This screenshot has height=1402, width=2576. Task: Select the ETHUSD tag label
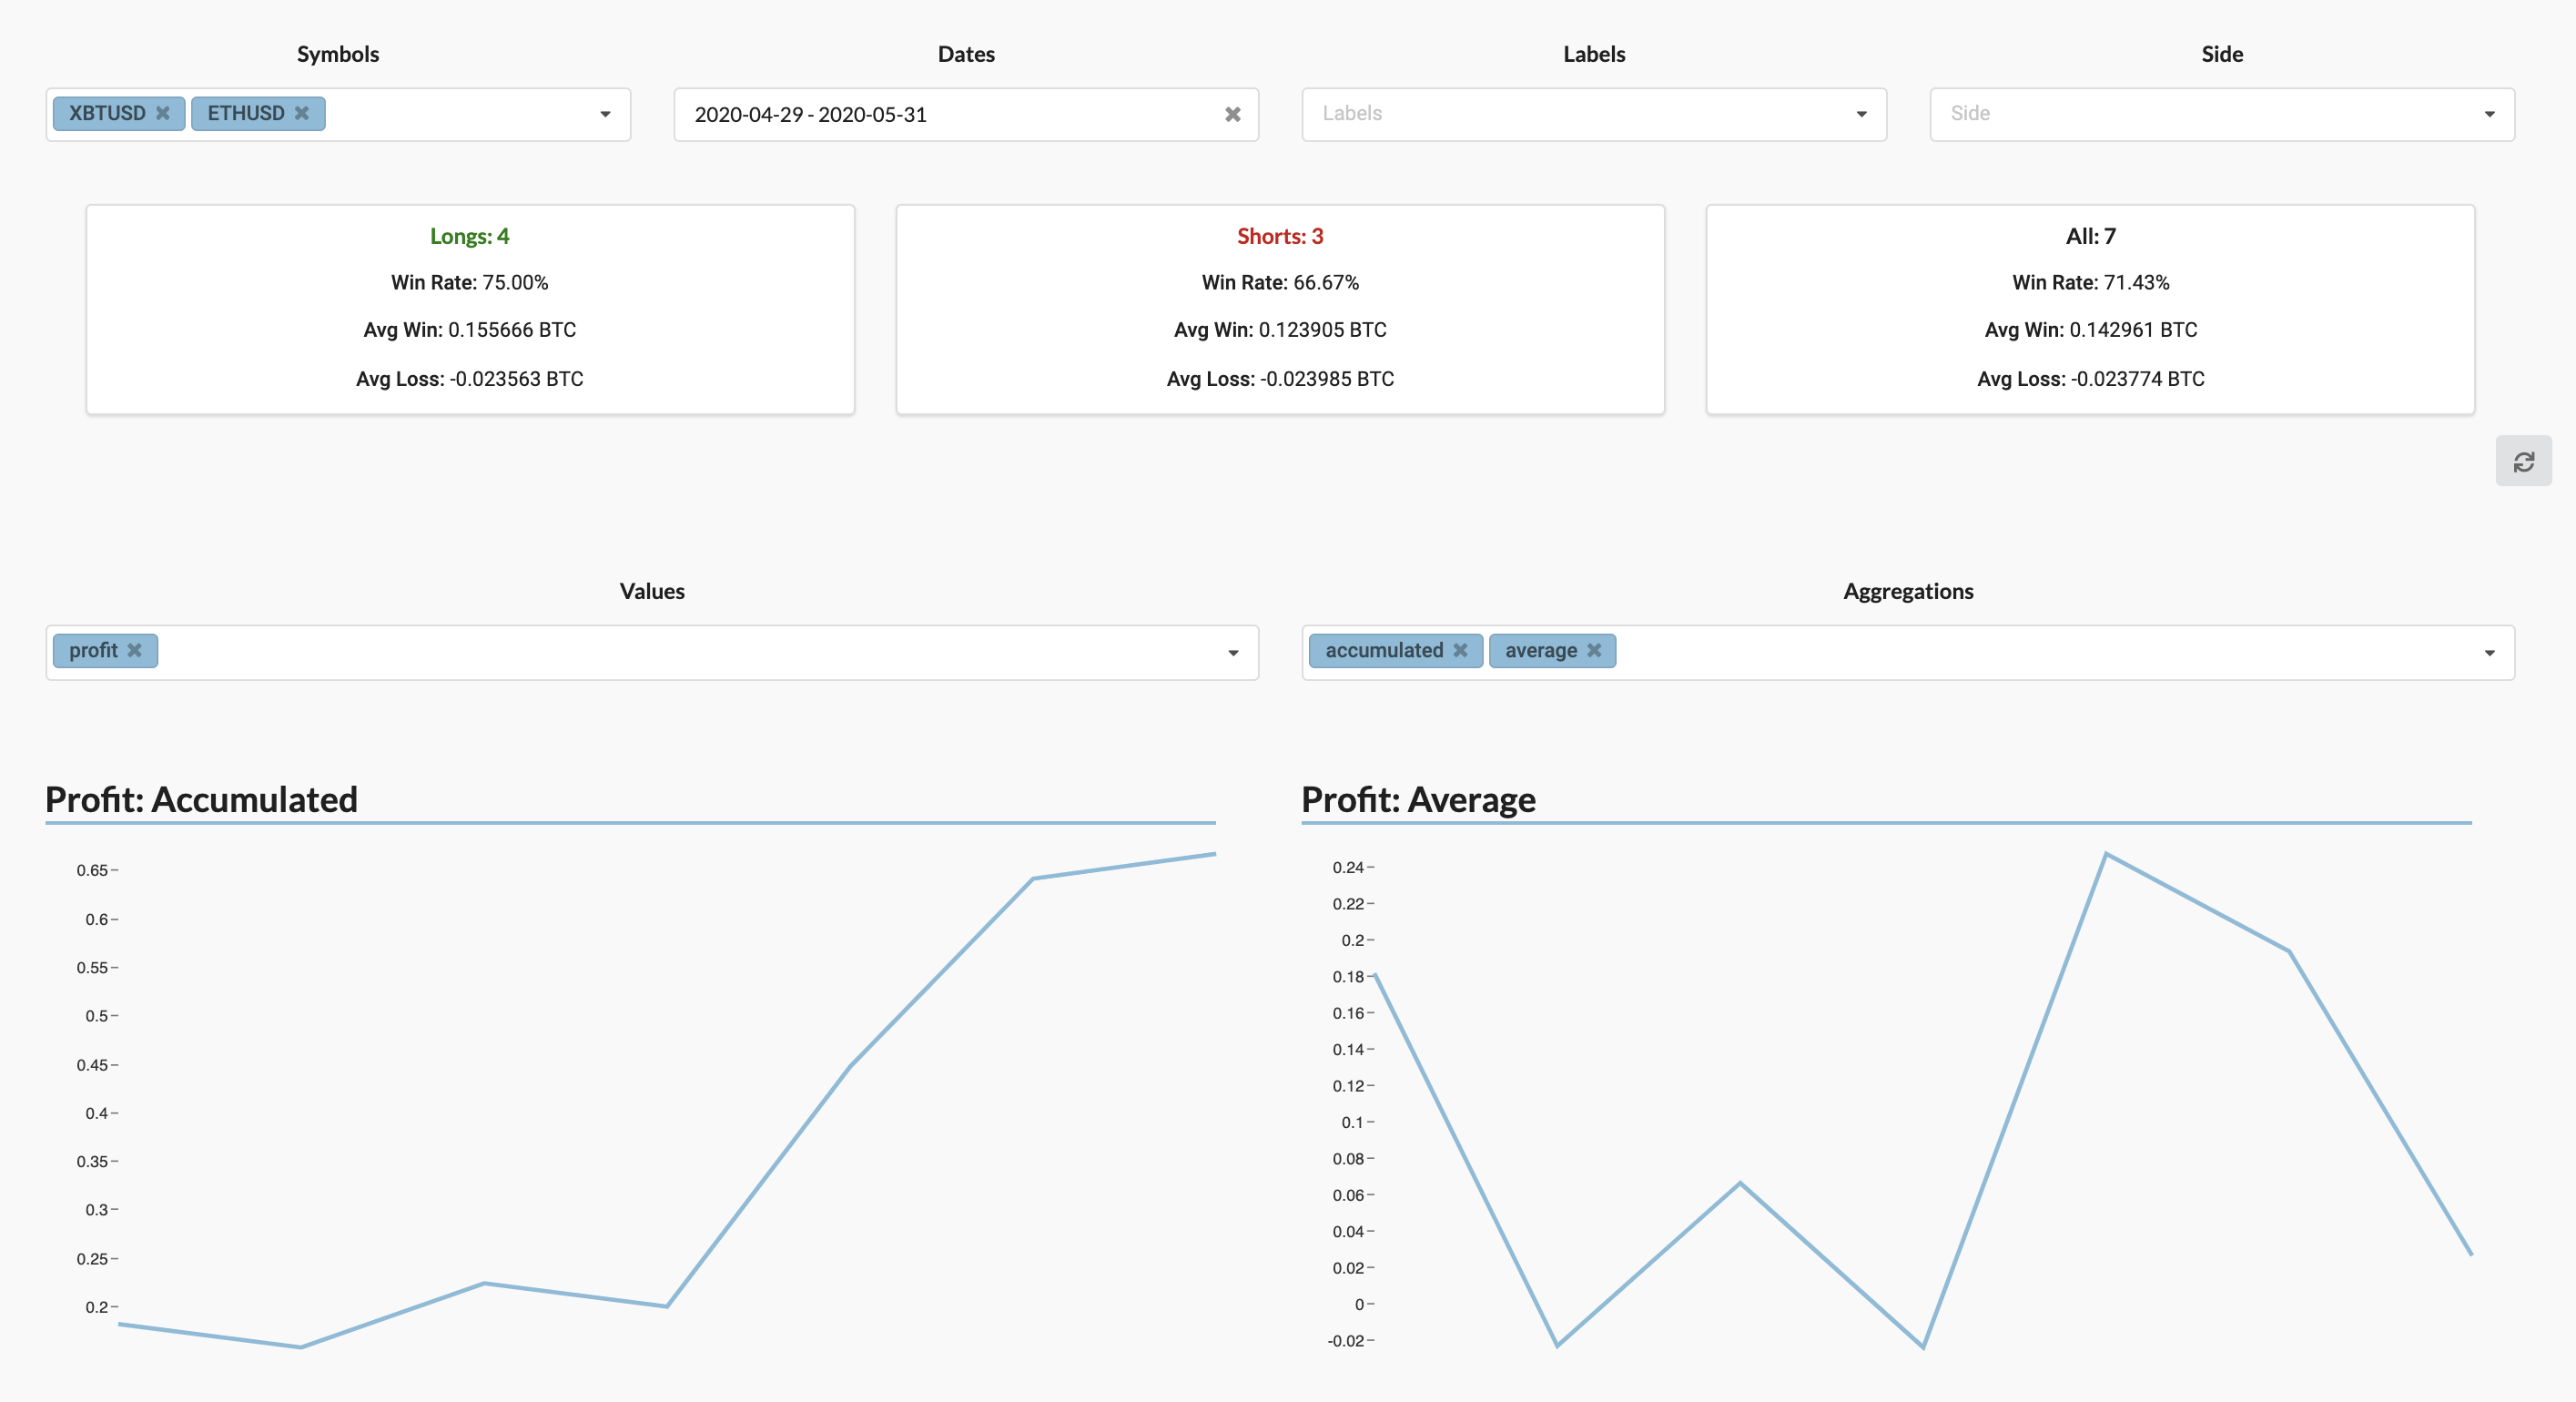pos(246,113)
